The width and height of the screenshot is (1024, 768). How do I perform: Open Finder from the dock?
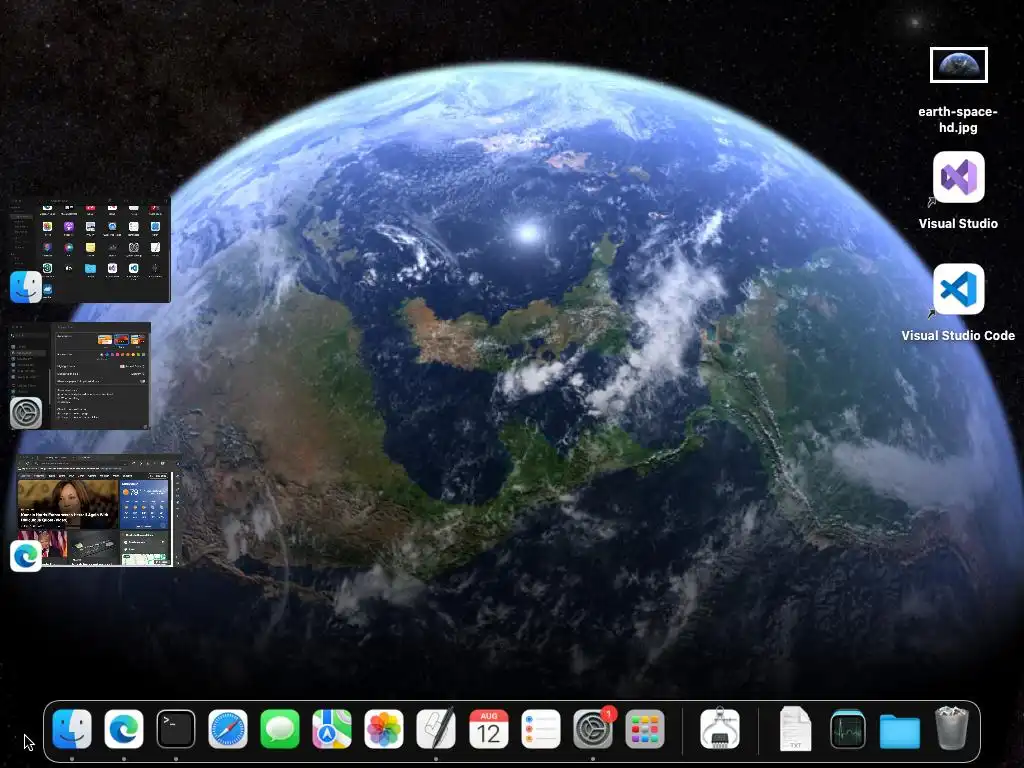click(72, 729)
